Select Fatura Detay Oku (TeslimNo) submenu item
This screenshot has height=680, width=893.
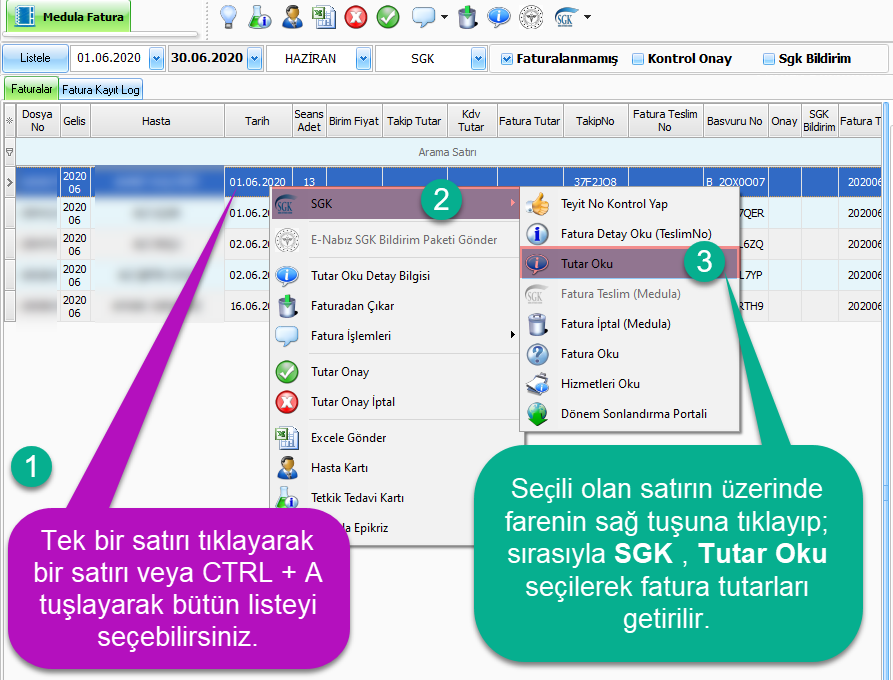(629, 234)
